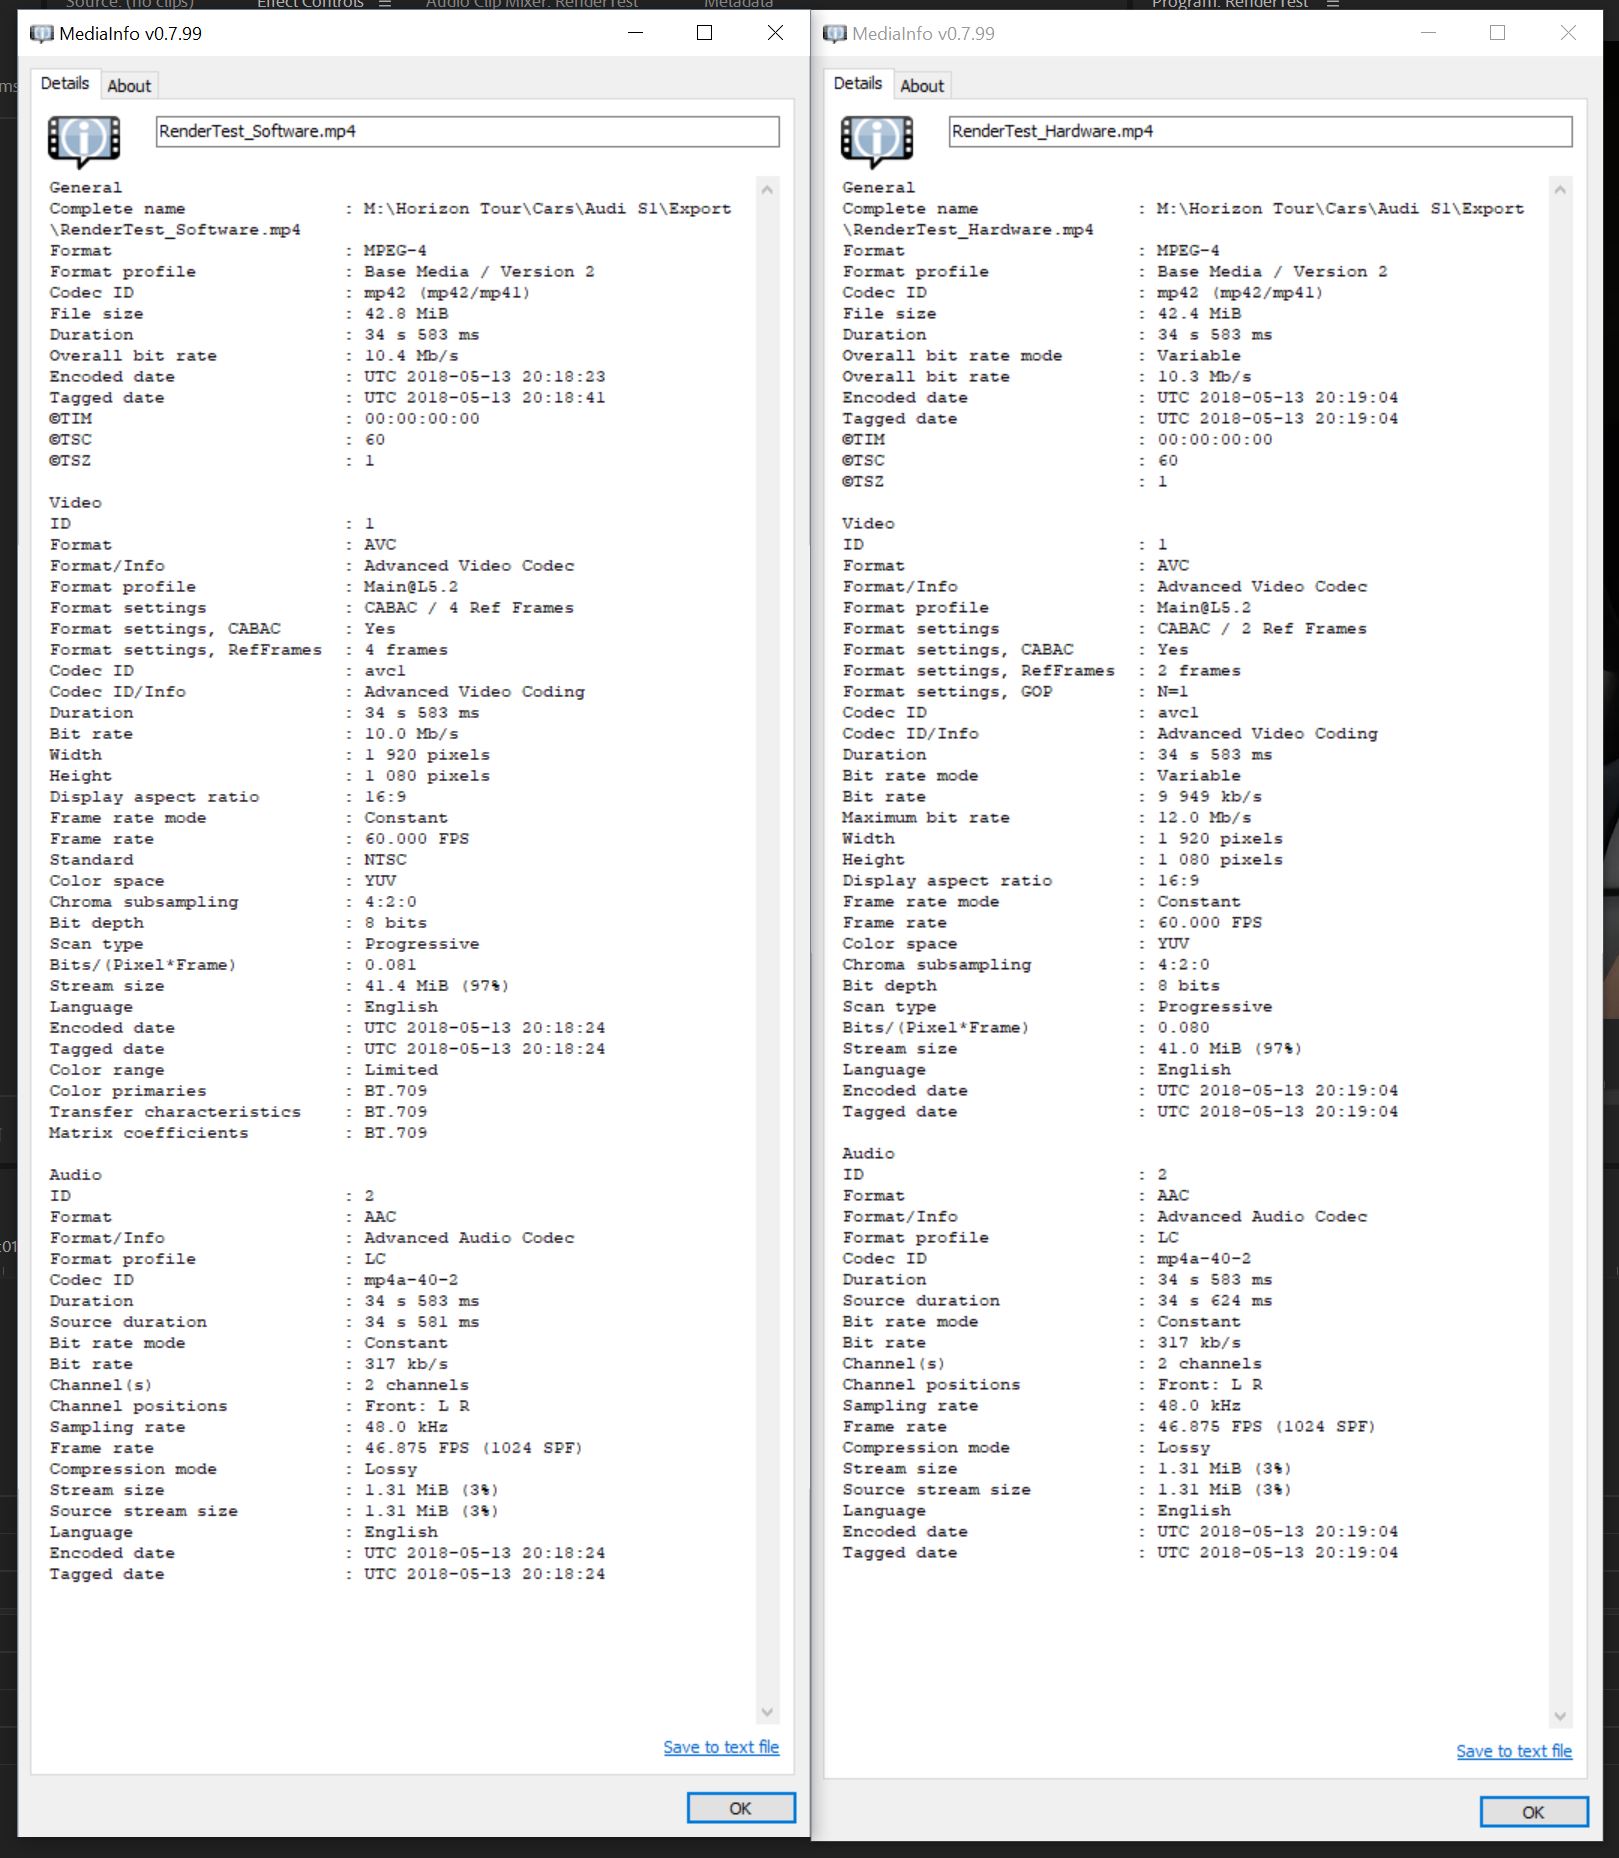This screenshot has height=1858, width=1619.
Task: Click scroll-down arrow in Software details pane
Action: point(767,1712)
